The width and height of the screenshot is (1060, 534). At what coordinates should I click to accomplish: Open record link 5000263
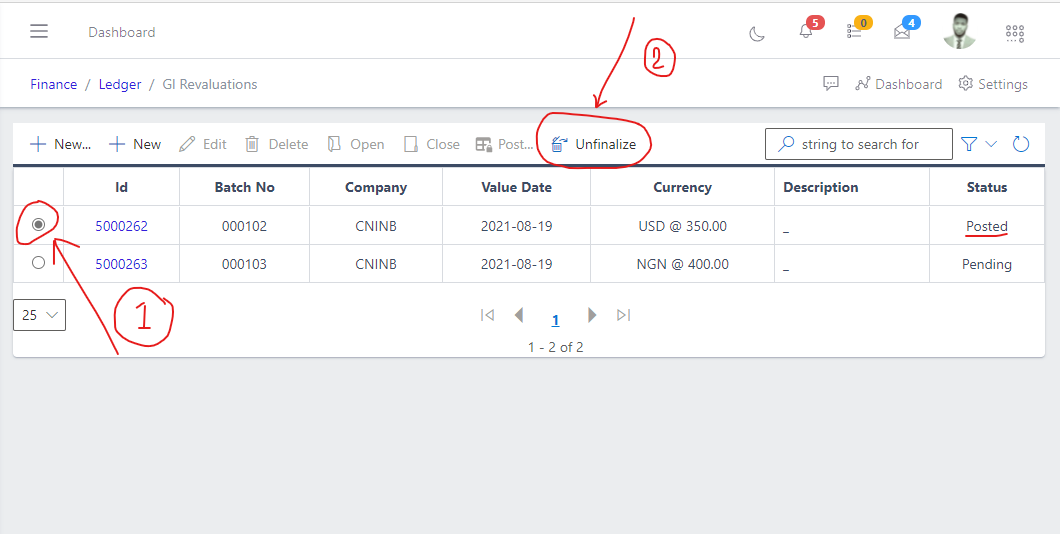[x=122, y=264]
